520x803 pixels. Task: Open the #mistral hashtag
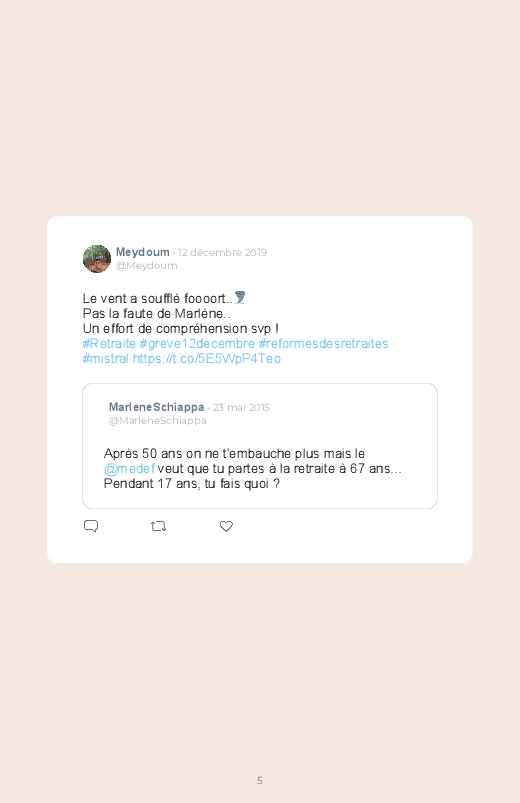coord(106,358)
